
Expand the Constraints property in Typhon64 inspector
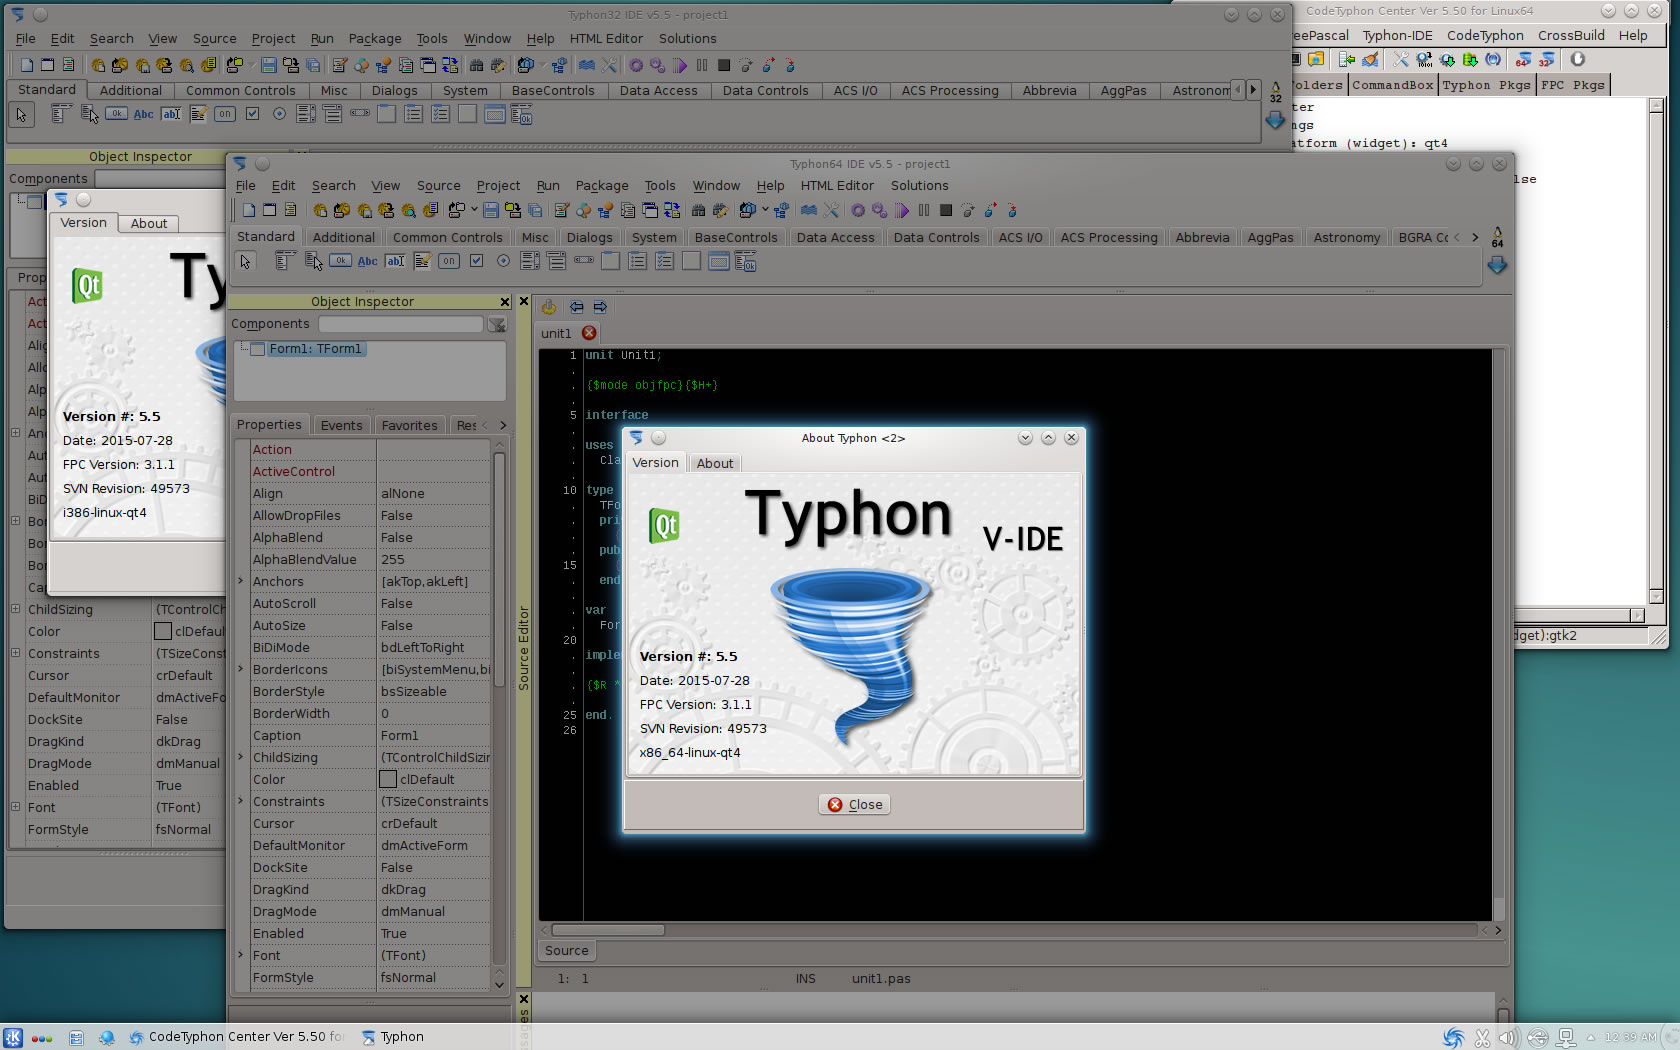point(241,801)
